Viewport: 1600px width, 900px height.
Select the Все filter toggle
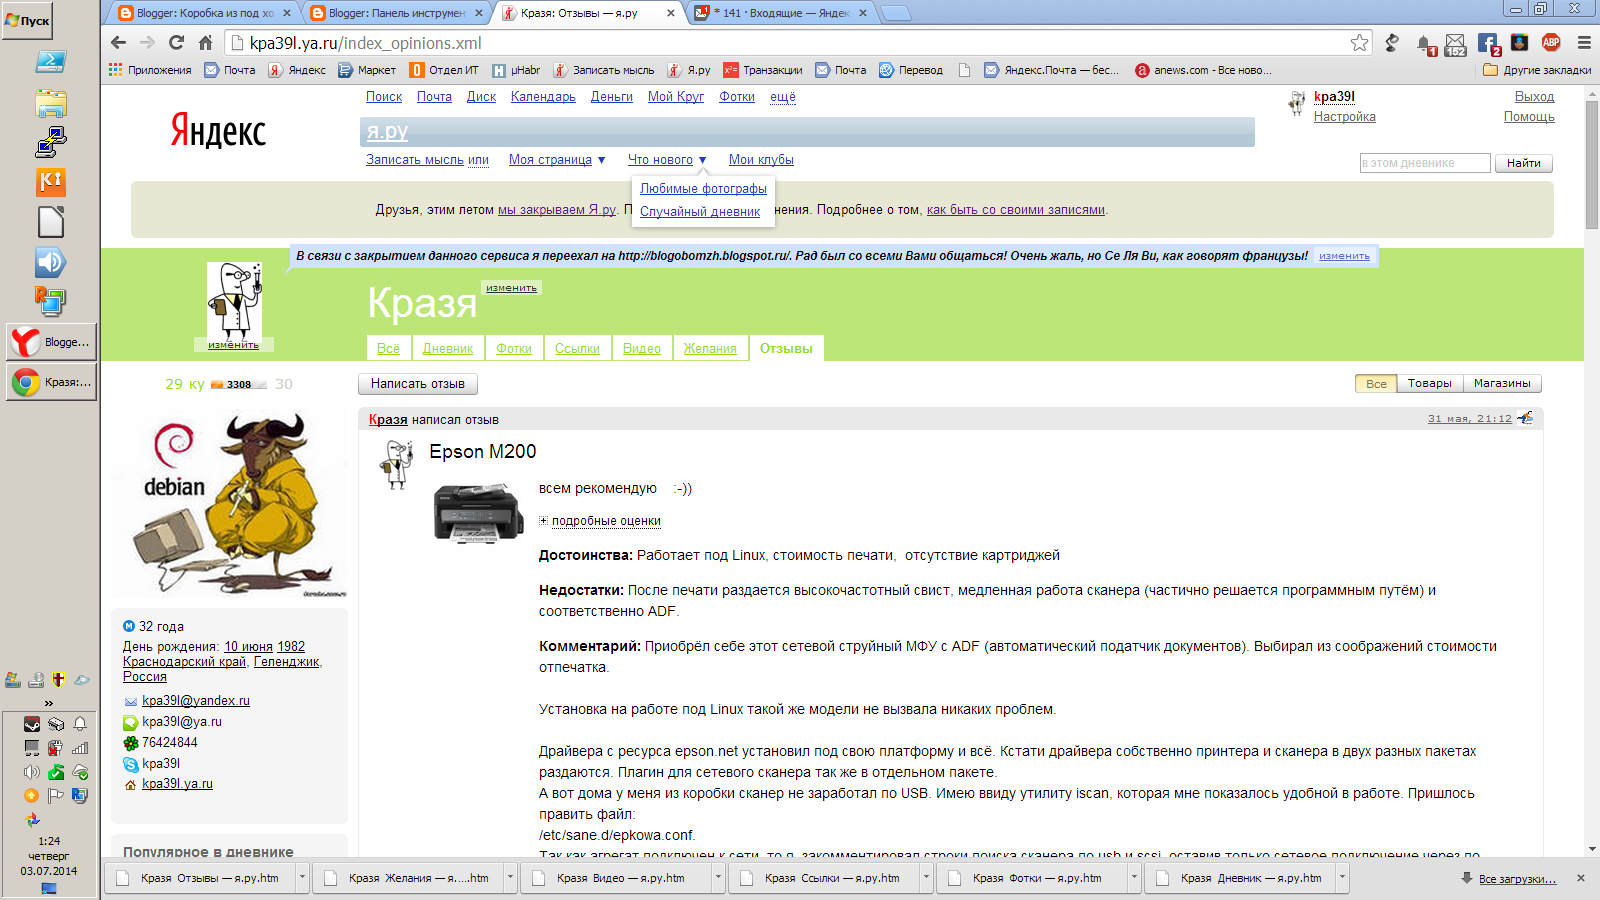(x=1376, y=384)
